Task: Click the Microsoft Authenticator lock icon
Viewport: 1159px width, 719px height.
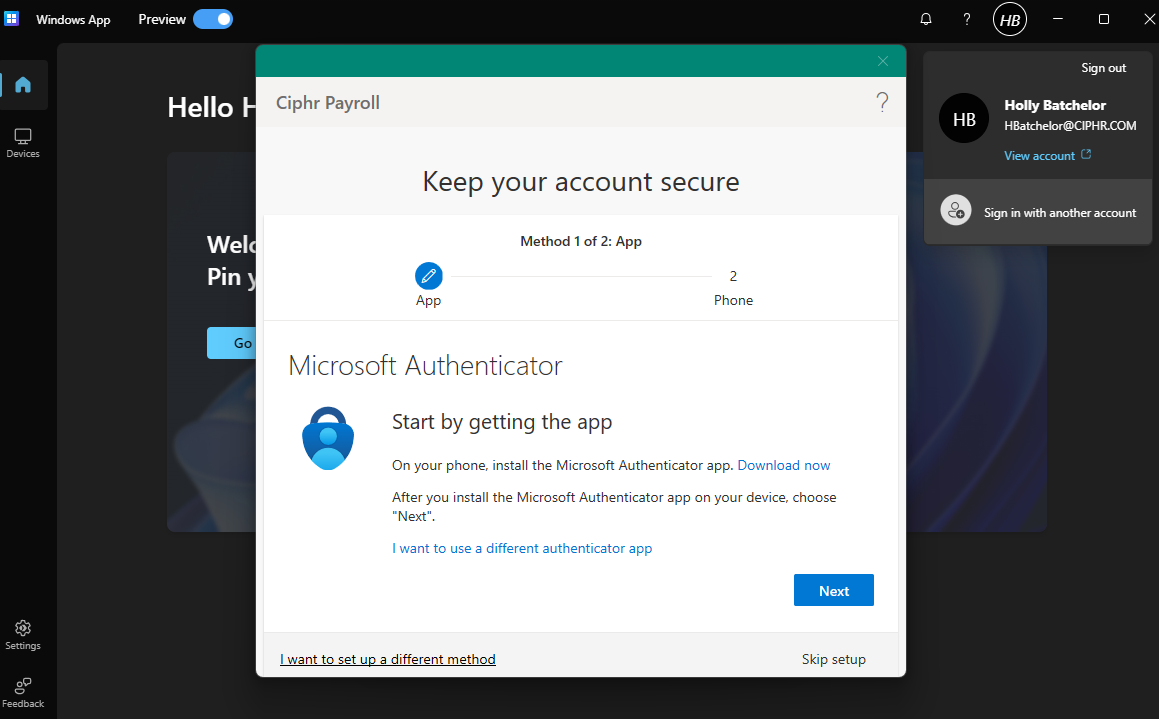Action: (x=328, y=438)
